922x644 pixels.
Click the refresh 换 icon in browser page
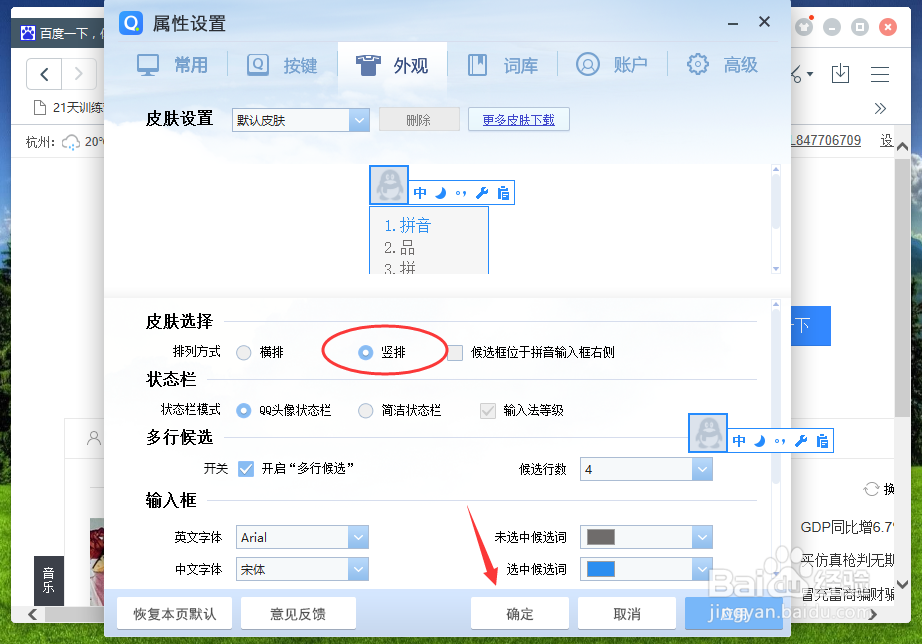click(871, 489)
